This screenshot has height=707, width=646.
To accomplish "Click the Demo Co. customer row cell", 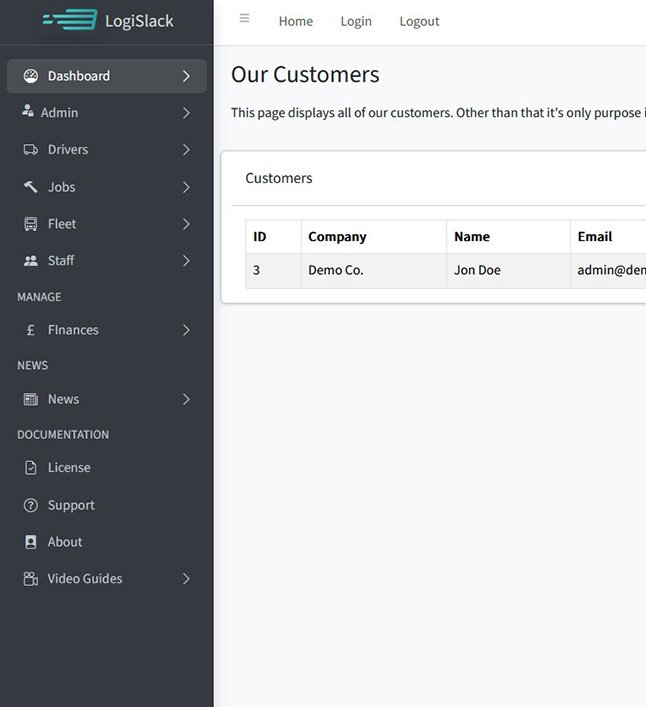I will [336, 270].
